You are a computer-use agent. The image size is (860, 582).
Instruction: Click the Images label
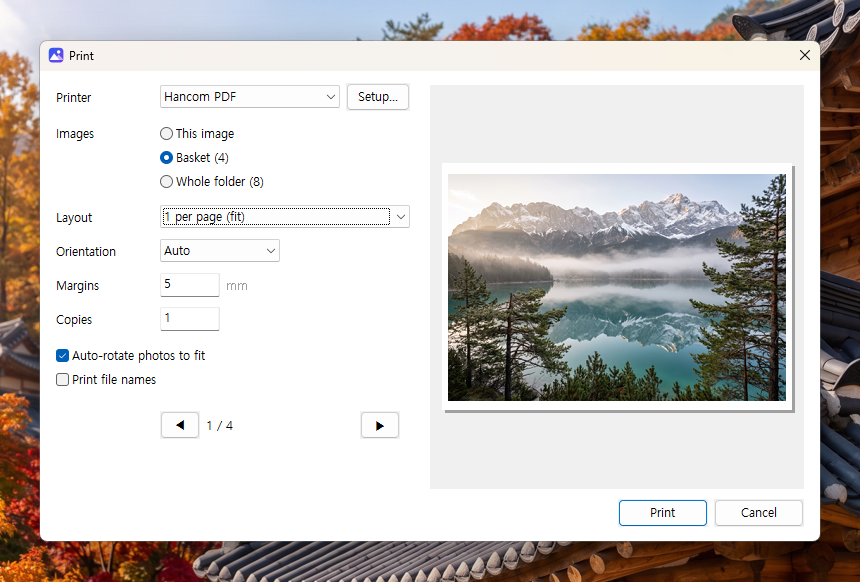pyautogui.click(x=75, y=134)
